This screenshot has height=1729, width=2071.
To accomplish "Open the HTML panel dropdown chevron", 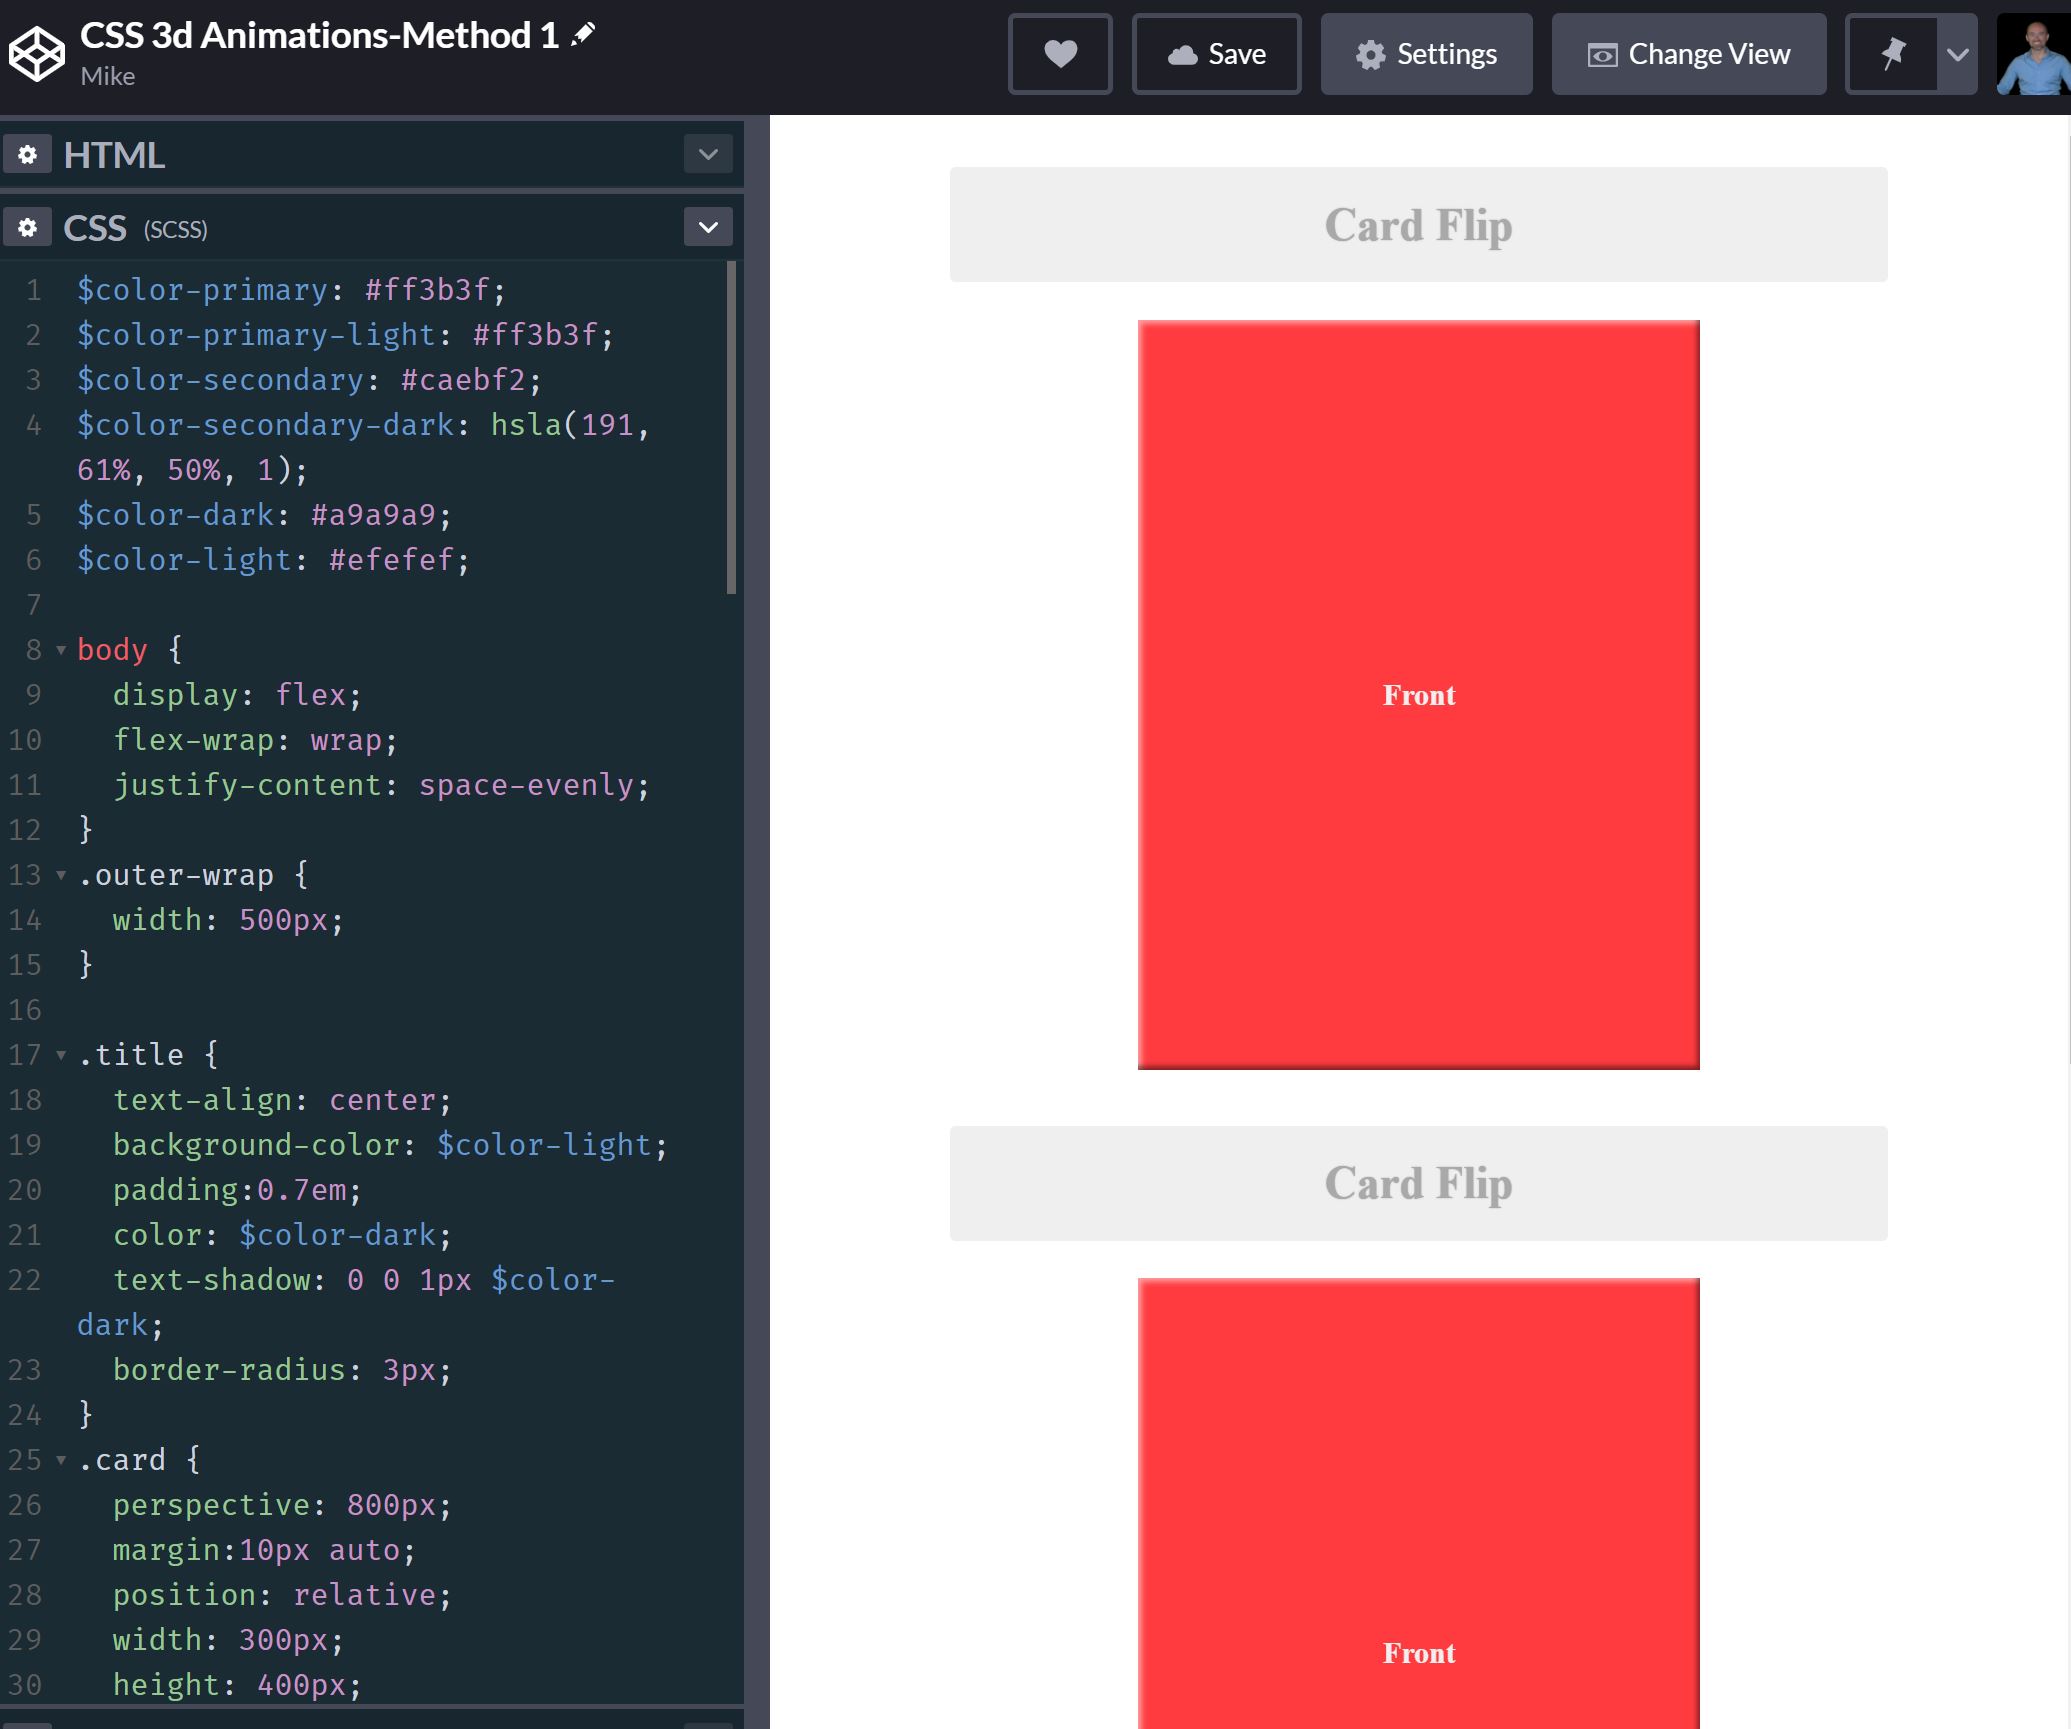I will coord(708,153).
